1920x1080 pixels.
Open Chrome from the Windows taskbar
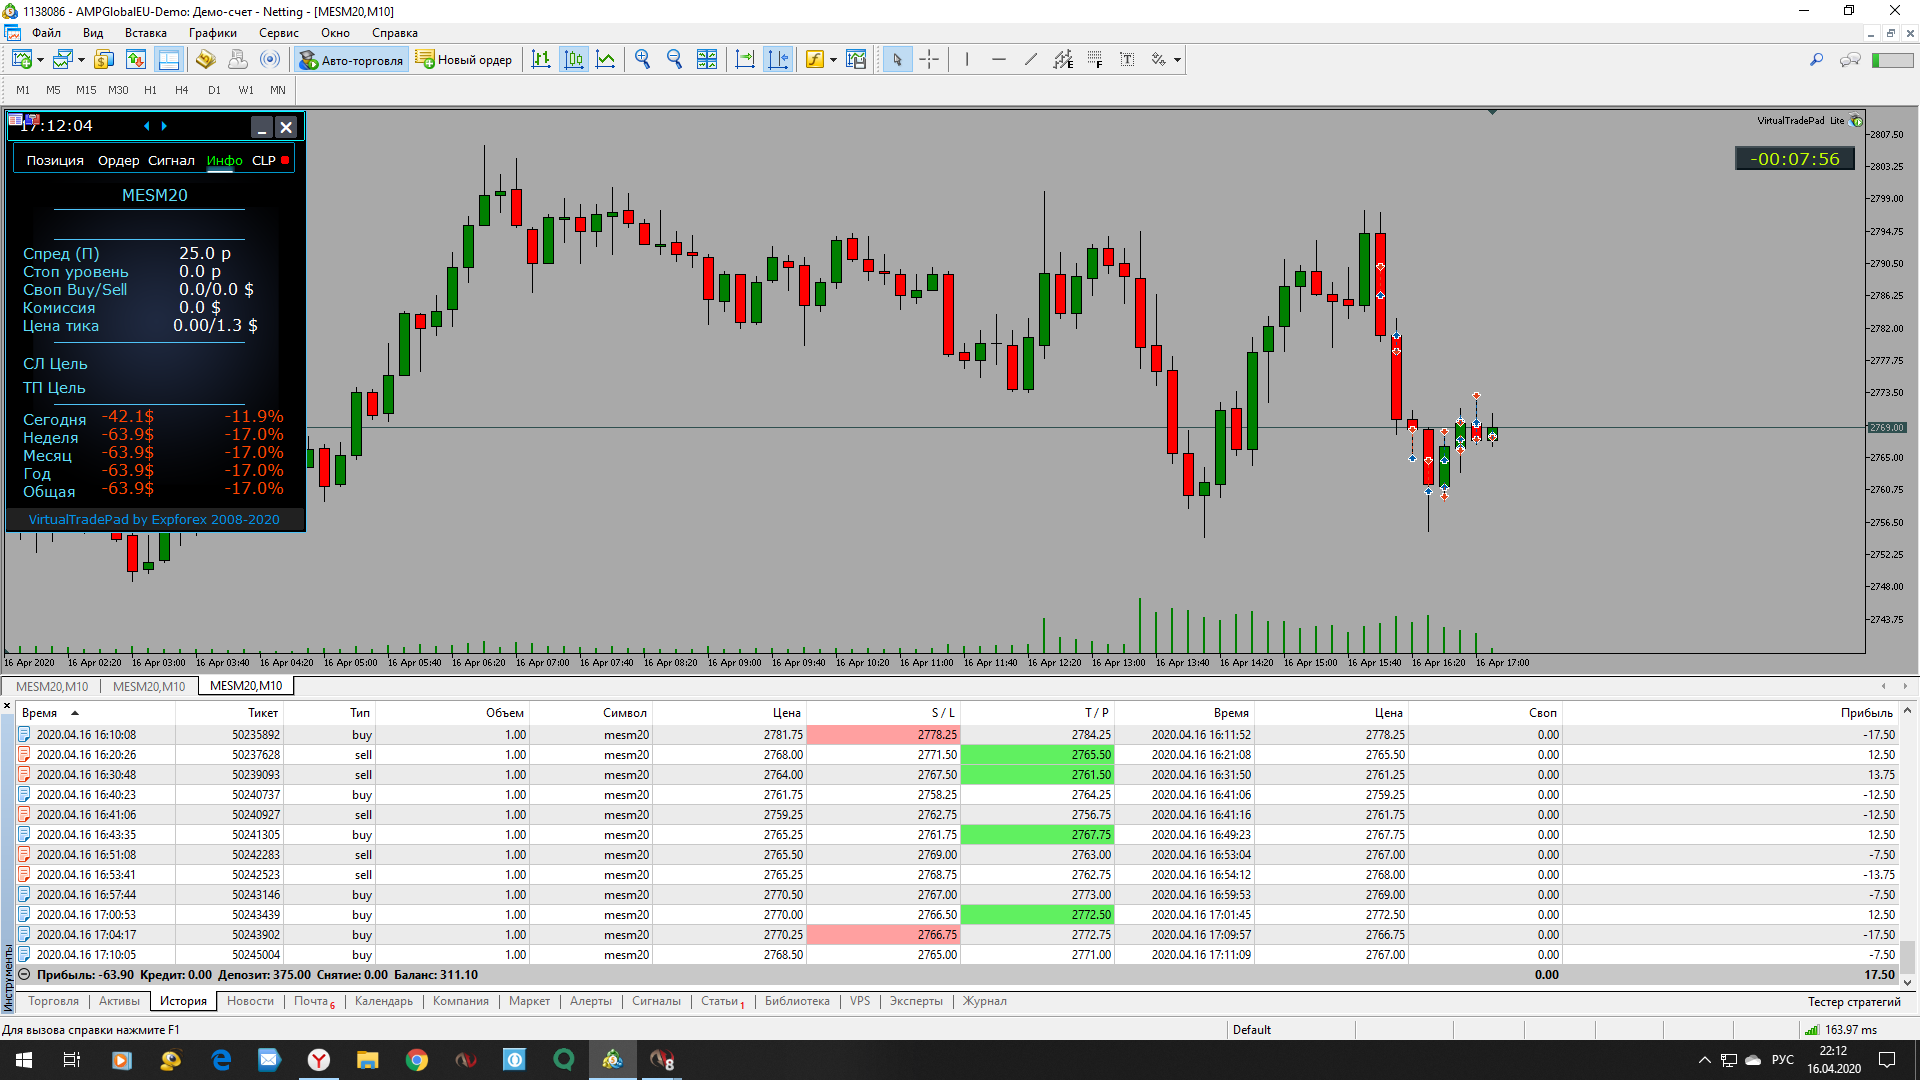(x=417, y=1060)
